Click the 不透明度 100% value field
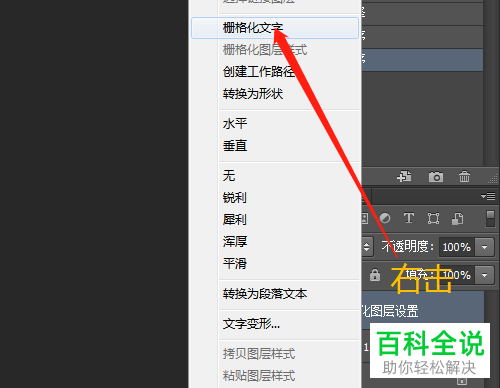The height and width of the screenshot is (388, 500). click(x=457, y=247)
